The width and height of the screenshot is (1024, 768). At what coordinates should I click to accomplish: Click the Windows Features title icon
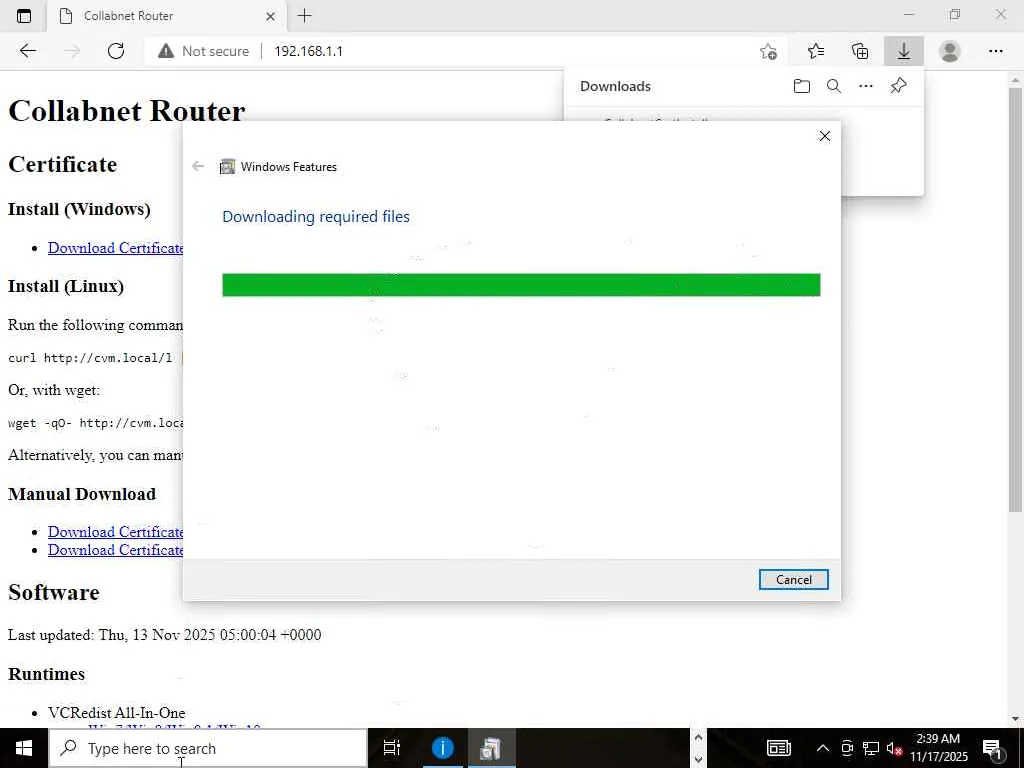point(227,167)
